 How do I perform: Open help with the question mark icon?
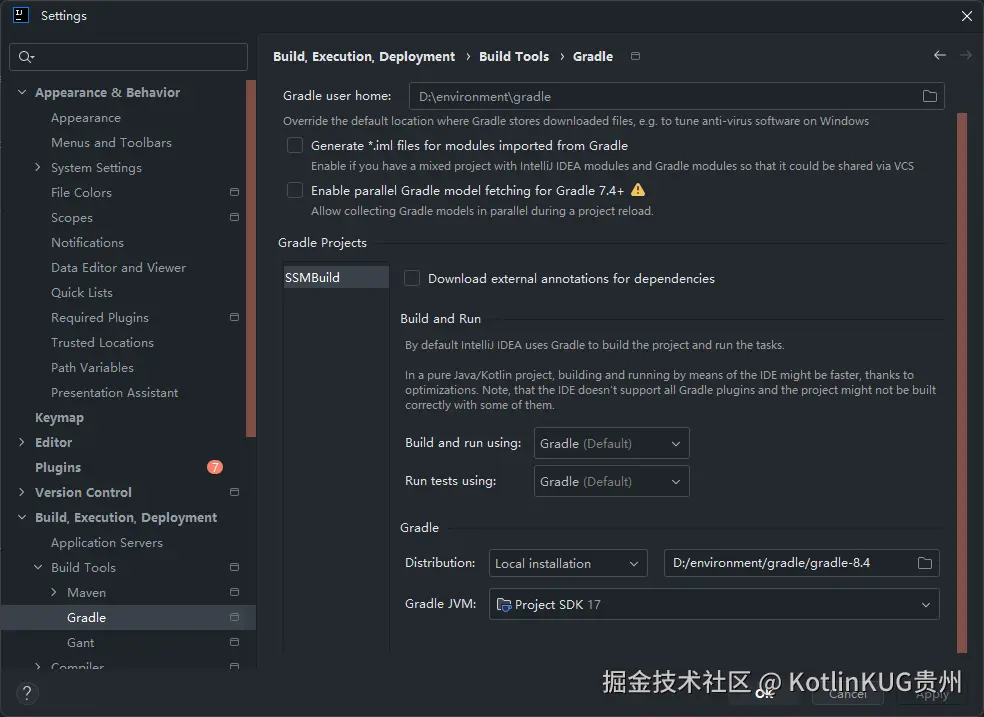pos(26,693)
